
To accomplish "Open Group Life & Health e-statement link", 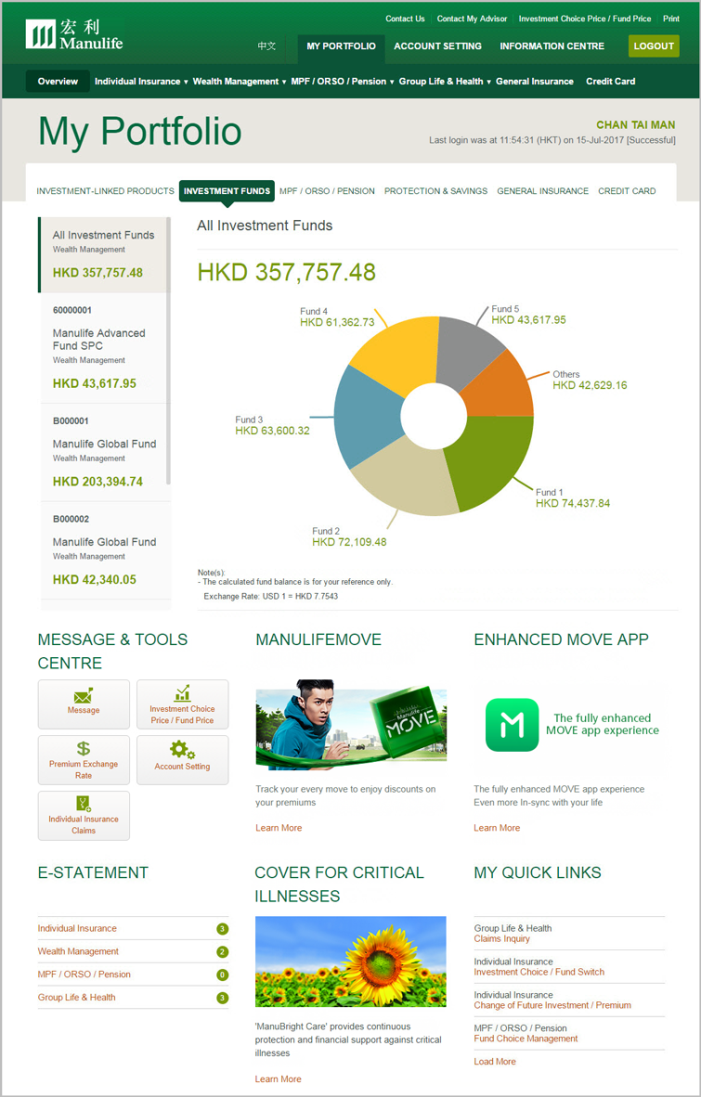I will click(76, 998).
